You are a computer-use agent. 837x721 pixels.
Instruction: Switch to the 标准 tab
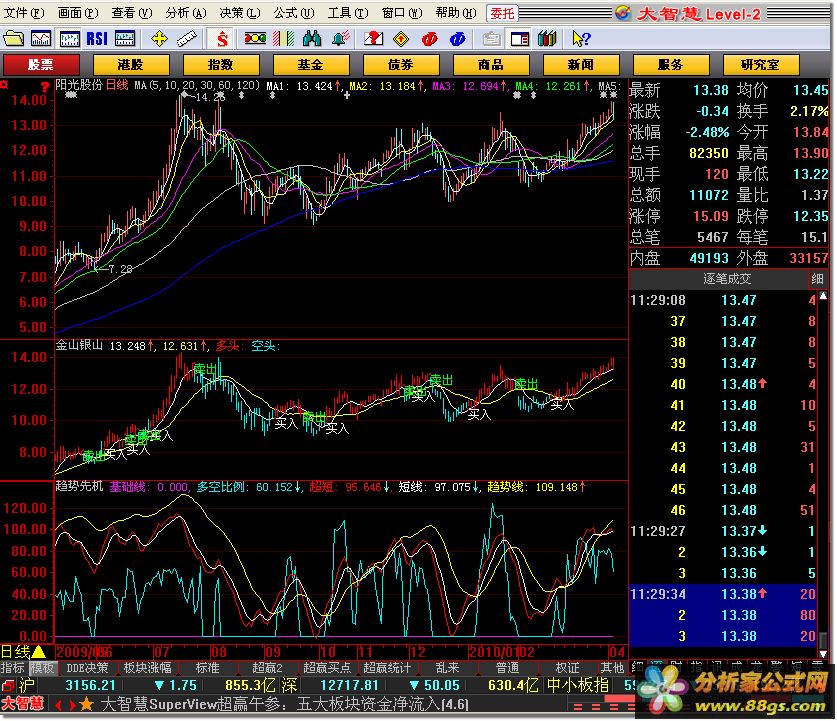[x=208, y=668]
